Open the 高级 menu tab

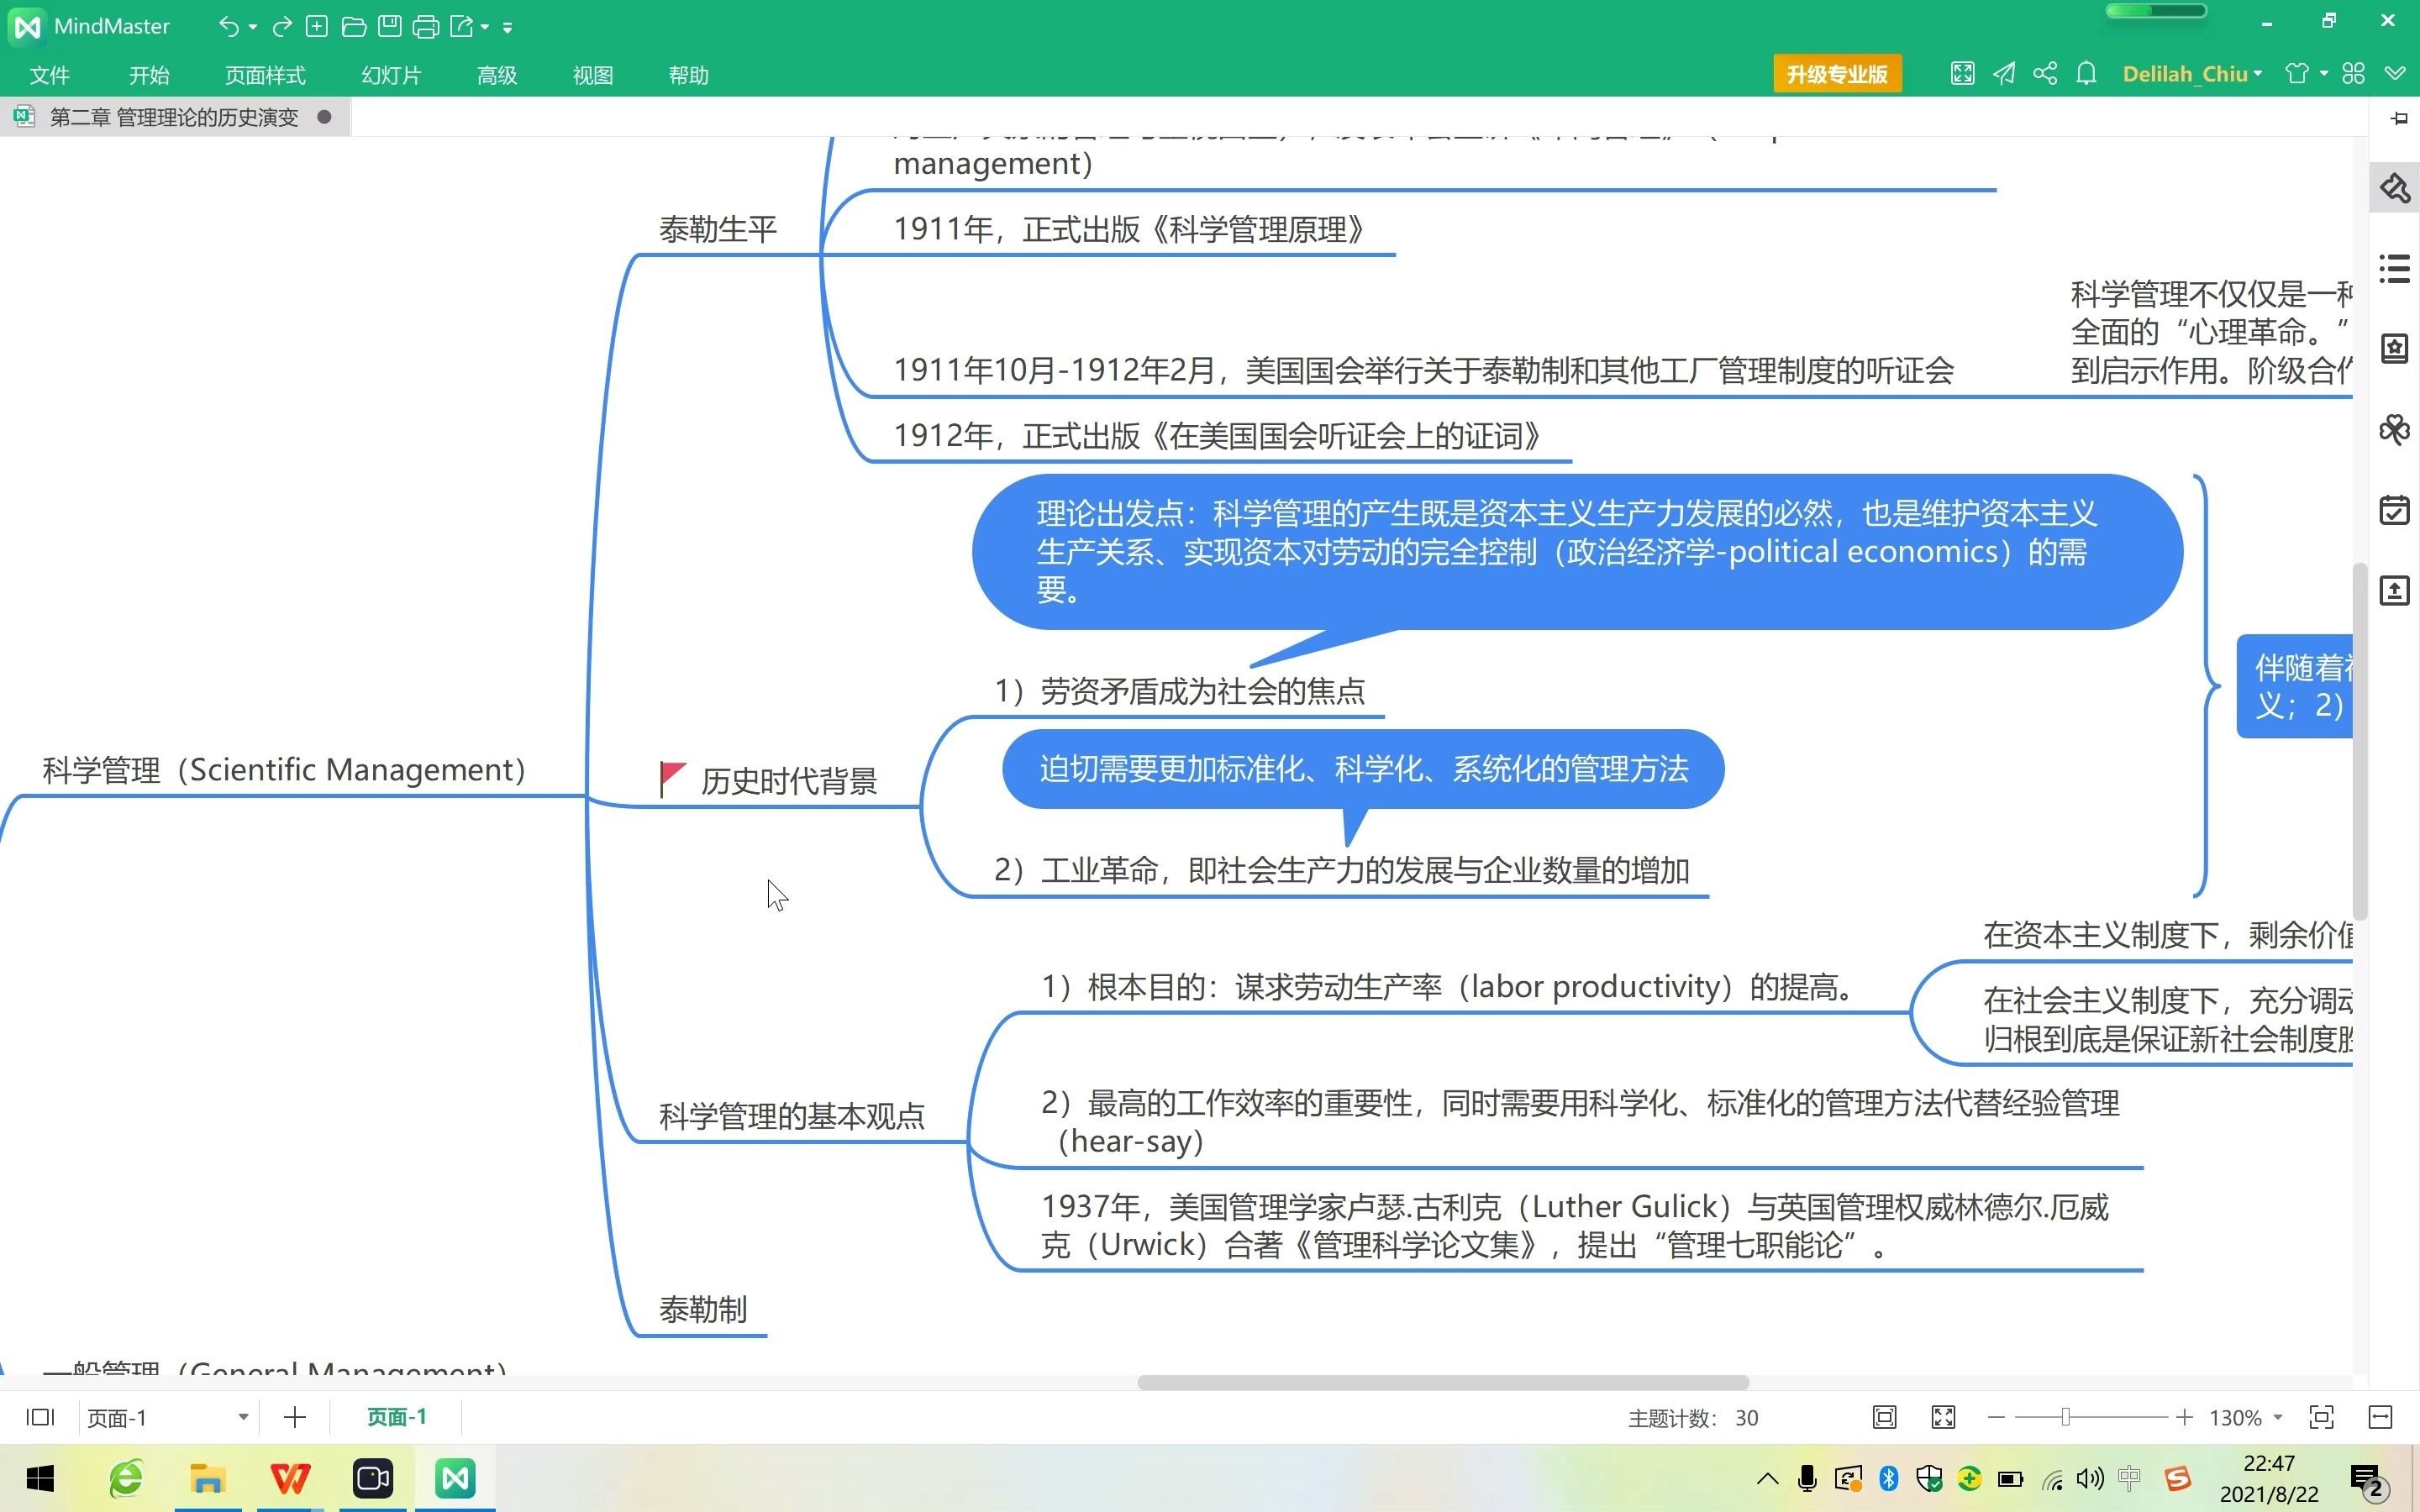[x=497, y=75]
